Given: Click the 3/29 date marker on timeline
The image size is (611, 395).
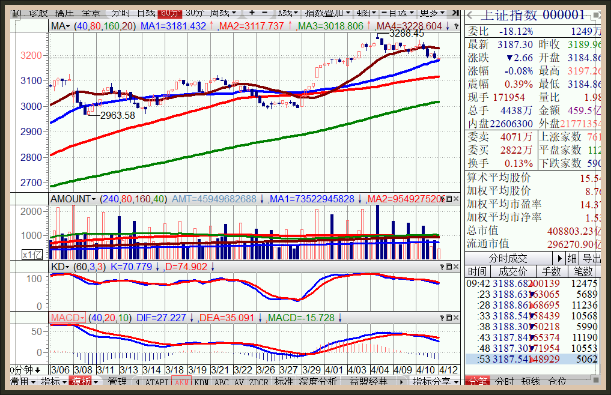Looking at the screenshot, I should tap(311, 369).
